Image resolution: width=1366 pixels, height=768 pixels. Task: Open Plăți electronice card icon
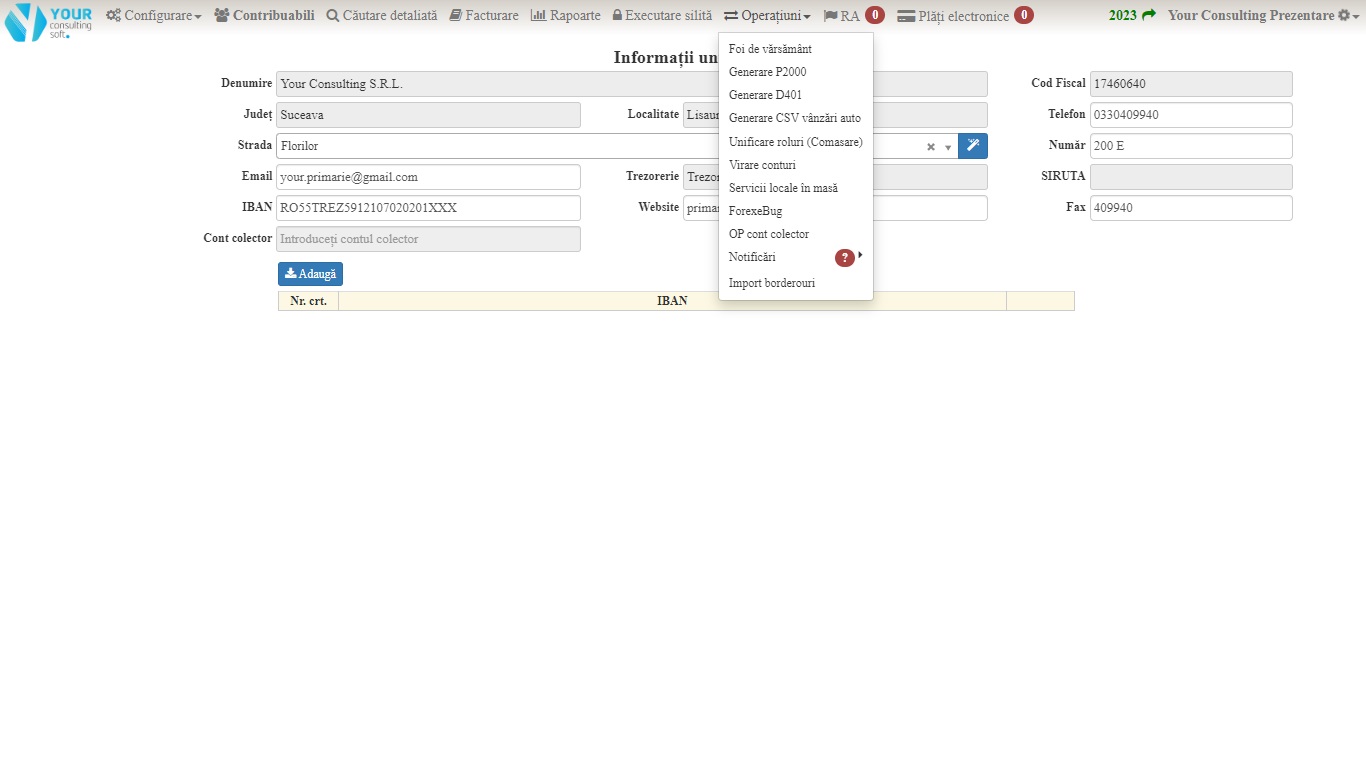coord(906,16)
